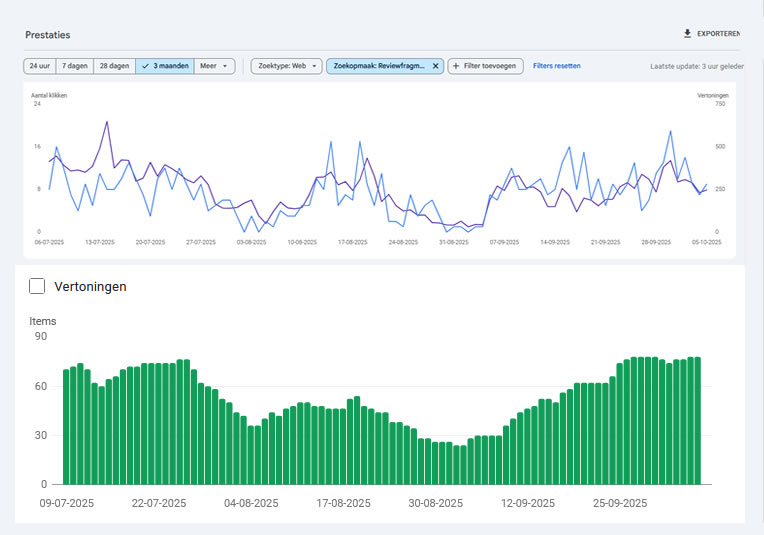Screen dimensions: 764x535
Task: Click the EXPORTEREN button
Action: [718, 34]
